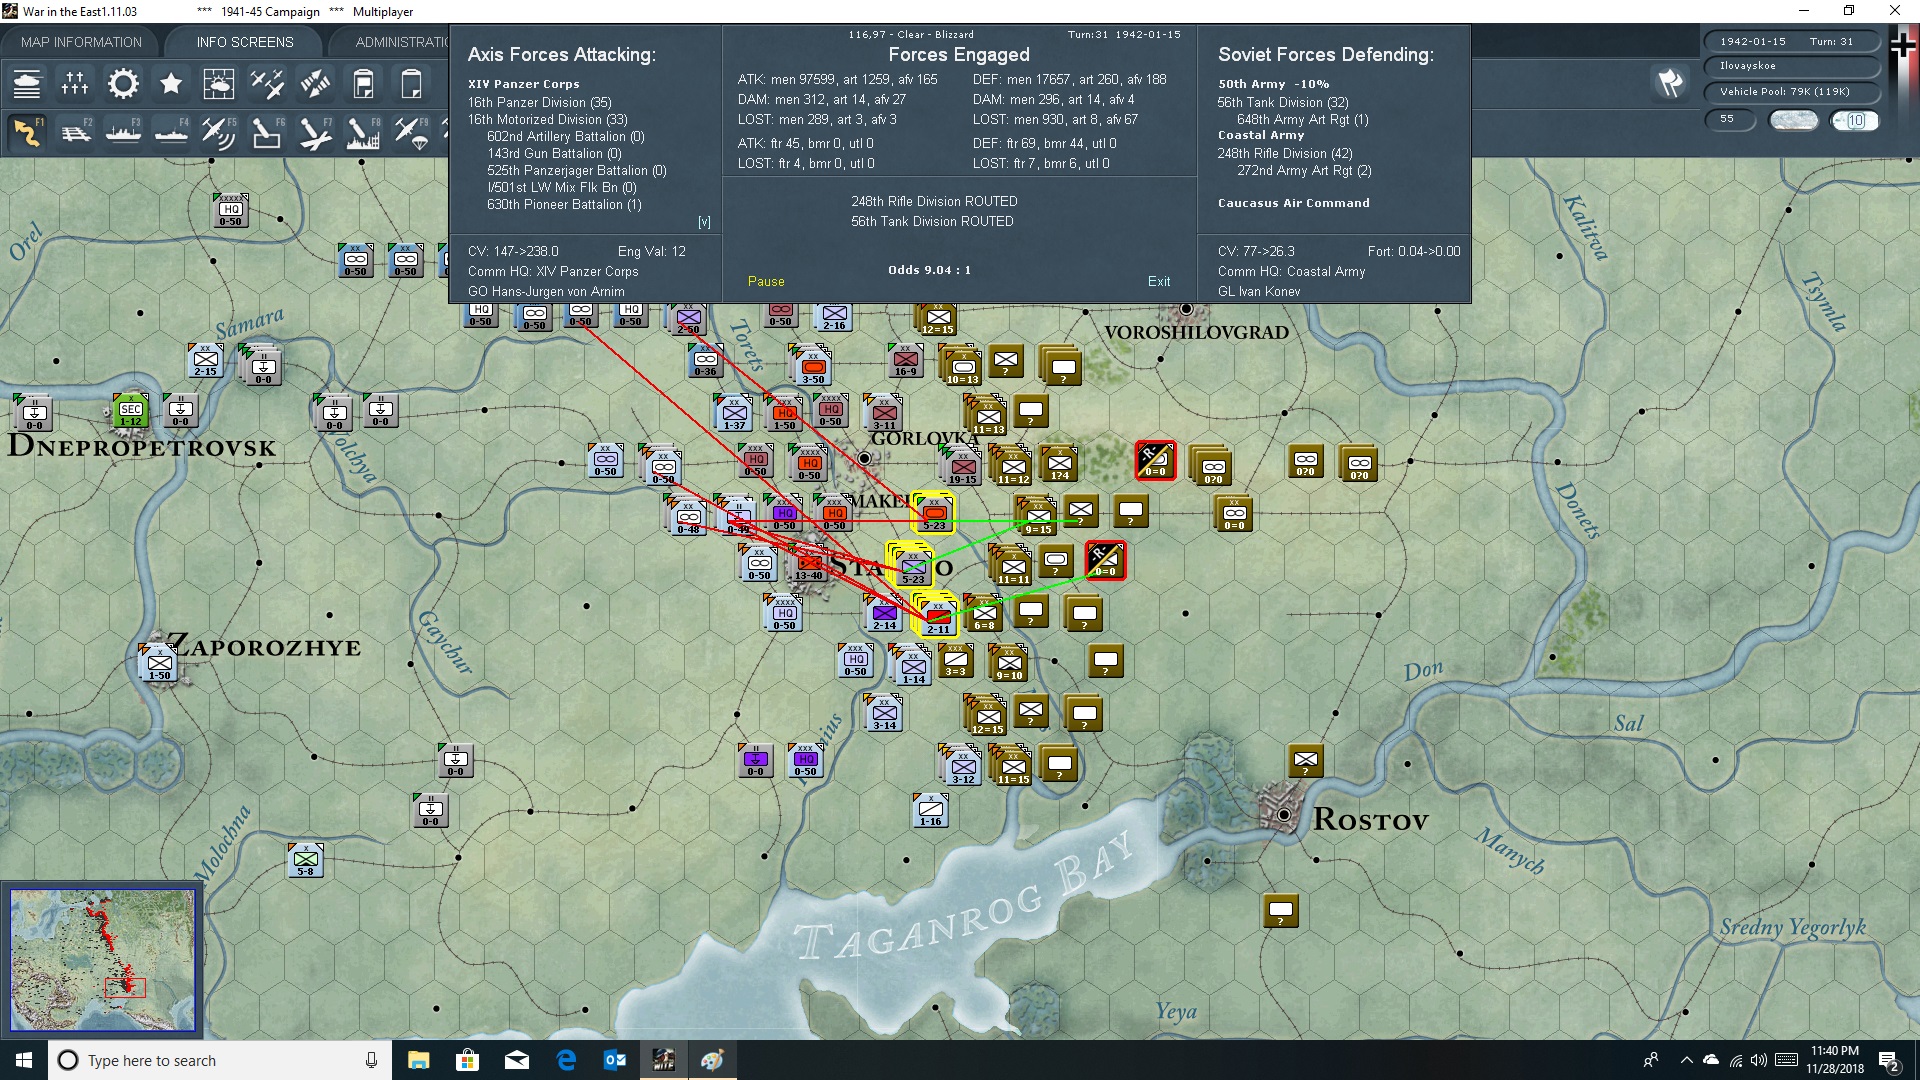The image size is (1920, 1080).
Task: Open Outlook from taskbar
Action: click(x=614, y=1060)
